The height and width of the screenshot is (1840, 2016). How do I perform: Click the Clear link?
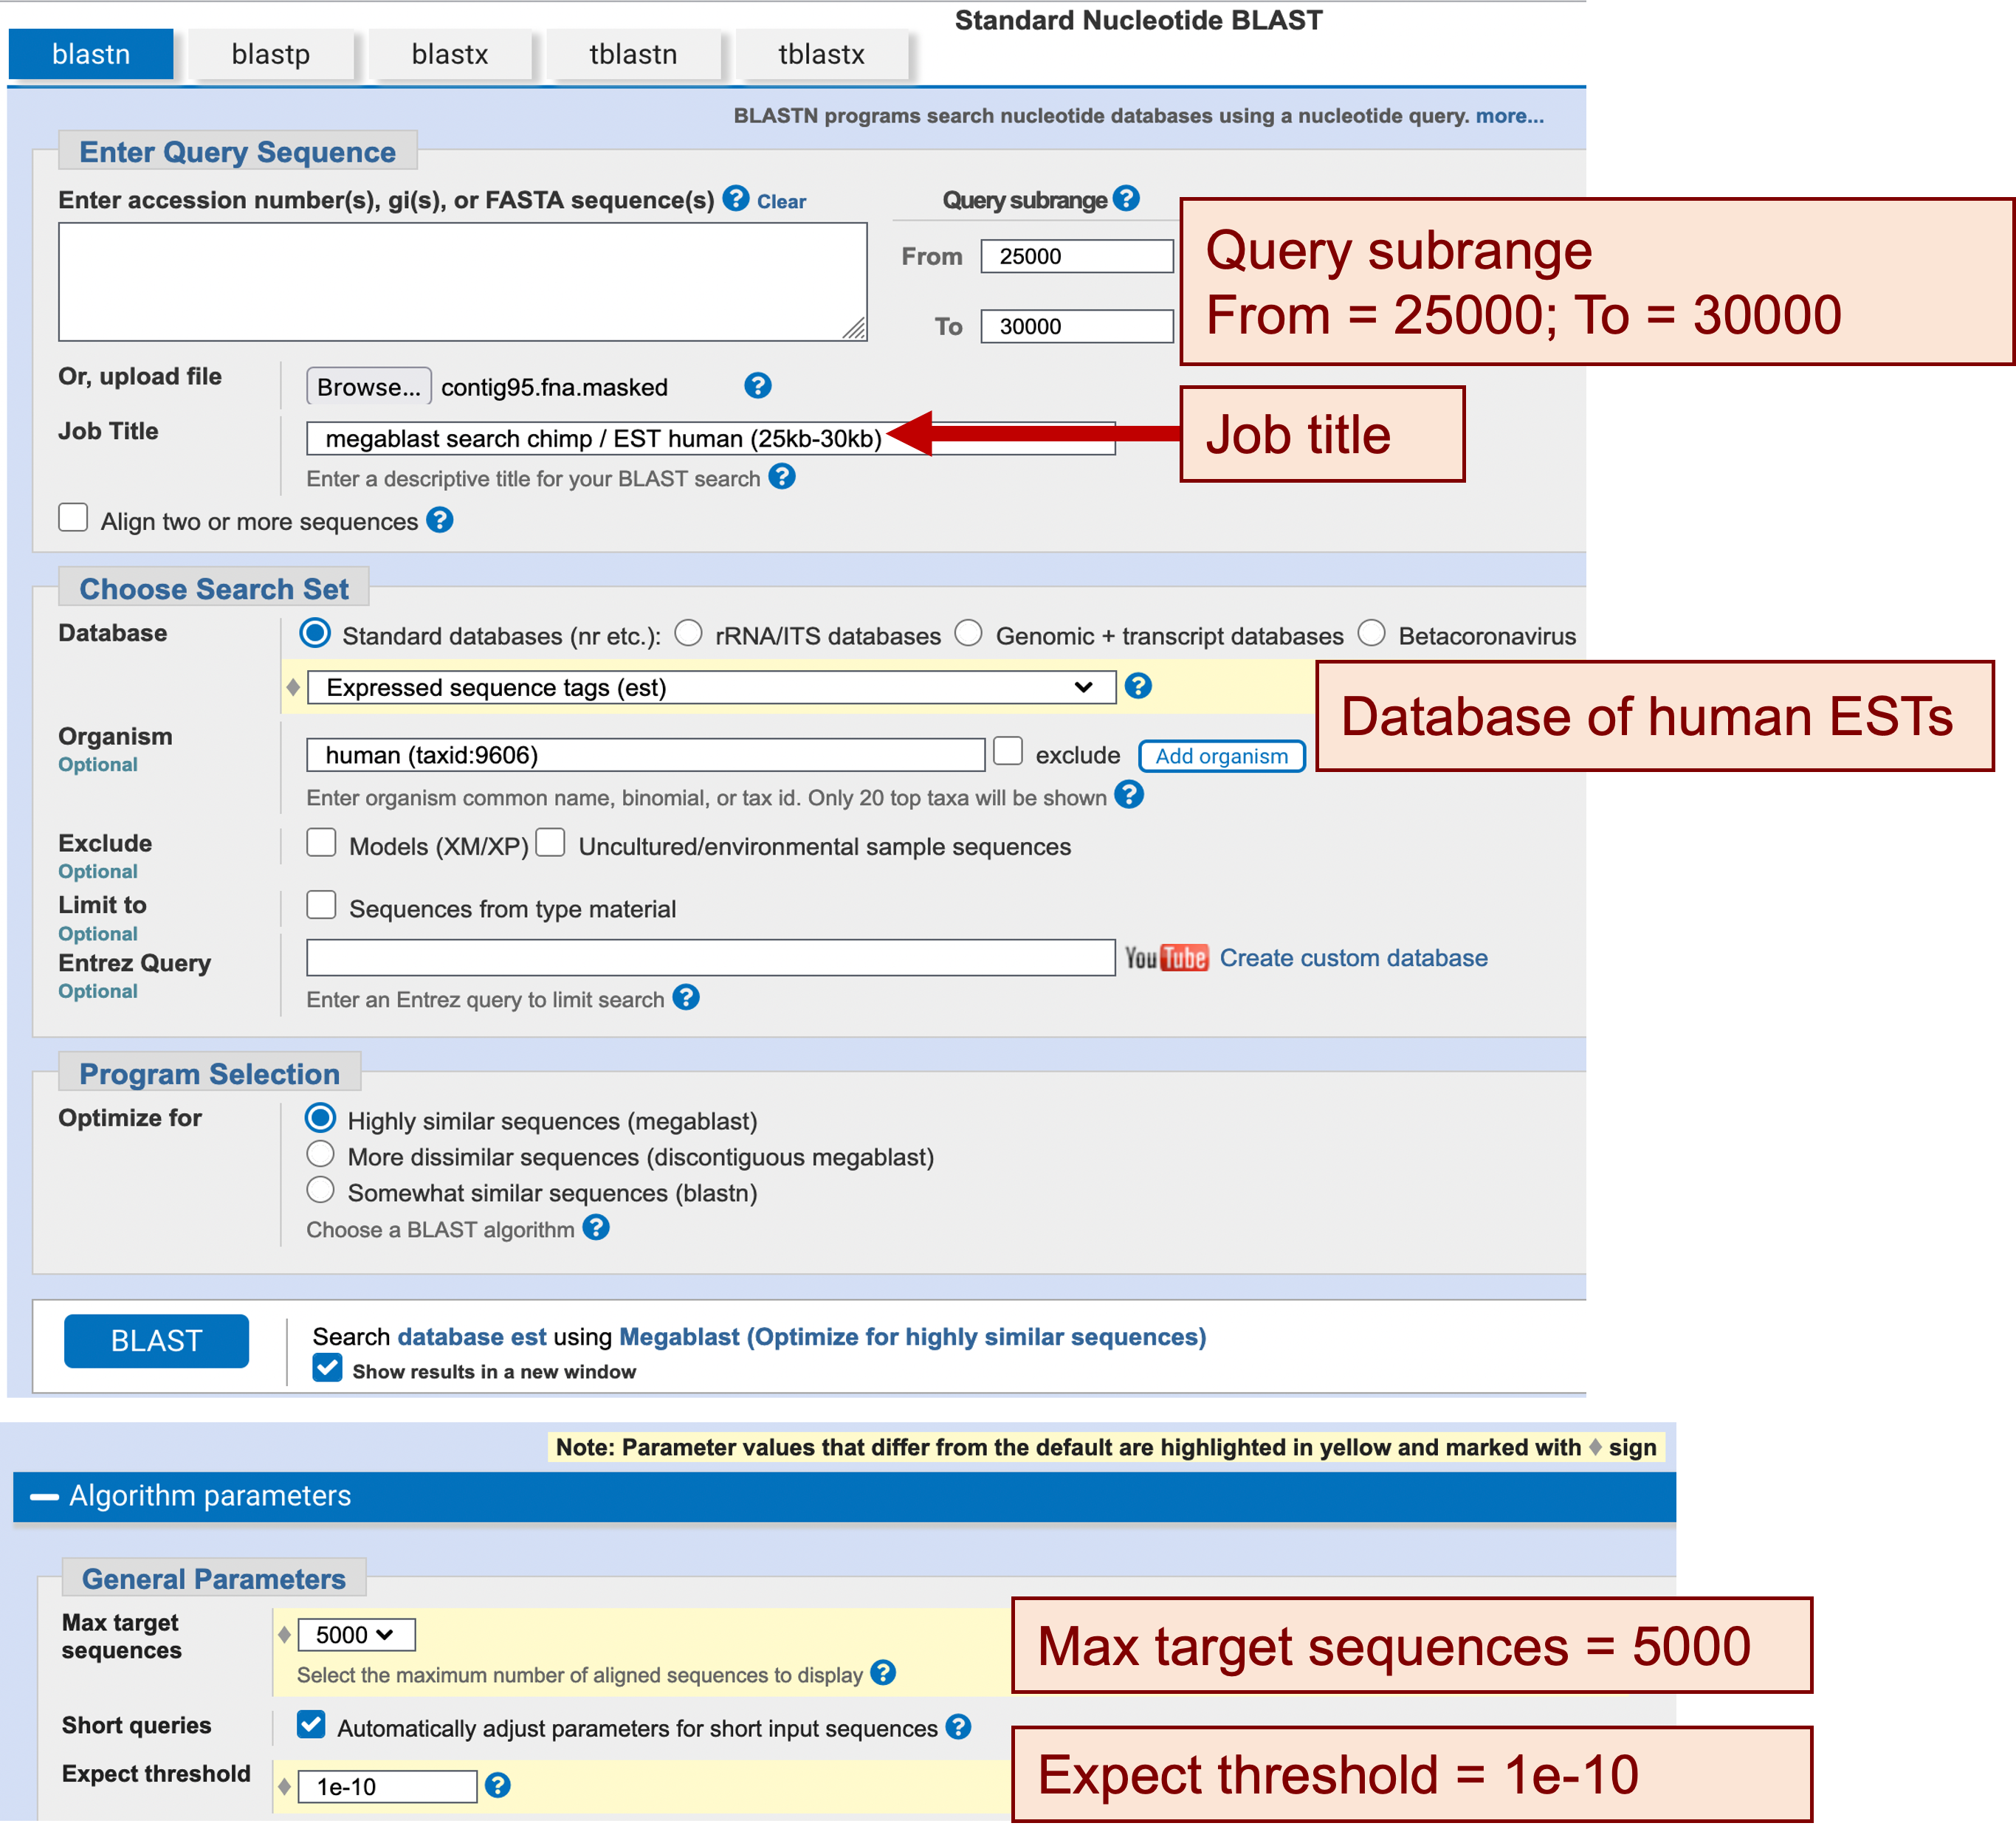coord(781,201)
